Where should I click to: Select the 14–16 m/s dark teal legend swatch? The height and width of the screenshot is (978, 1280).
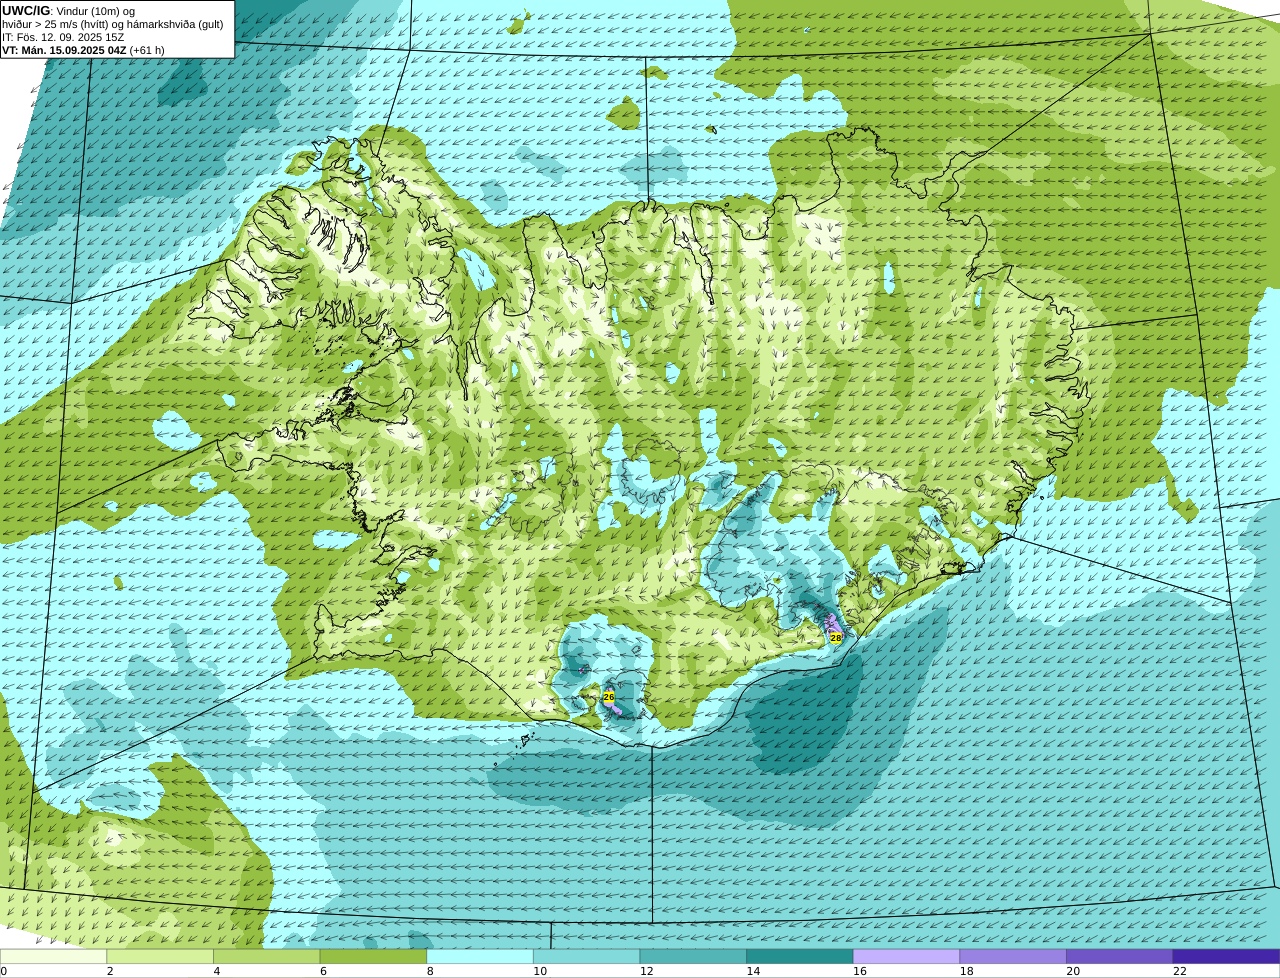[x=800, y=956]
